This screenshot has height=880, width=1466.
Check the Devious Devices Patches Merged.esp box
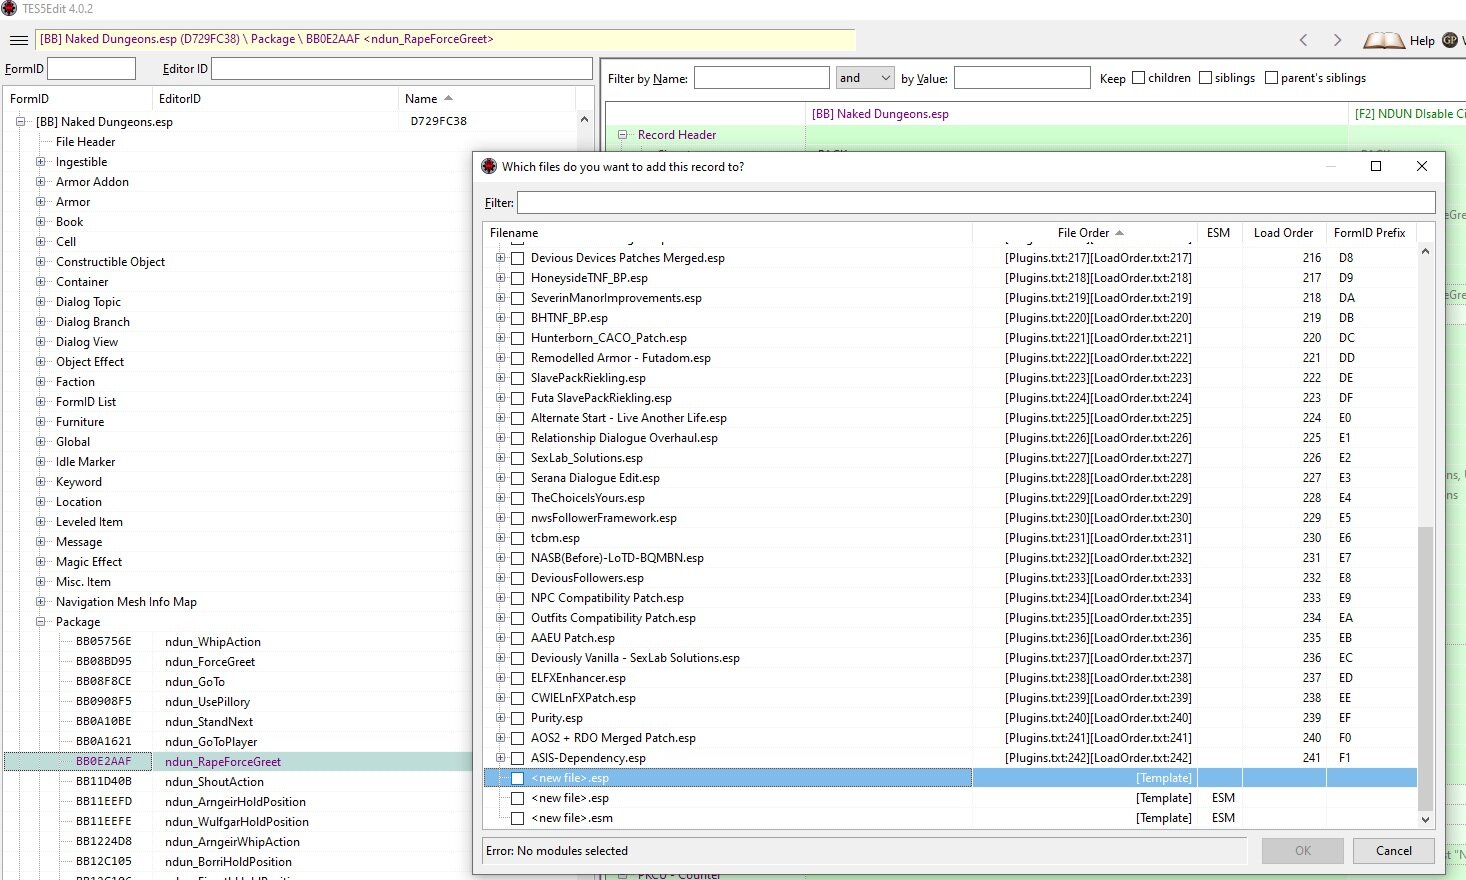click(517, 258)
